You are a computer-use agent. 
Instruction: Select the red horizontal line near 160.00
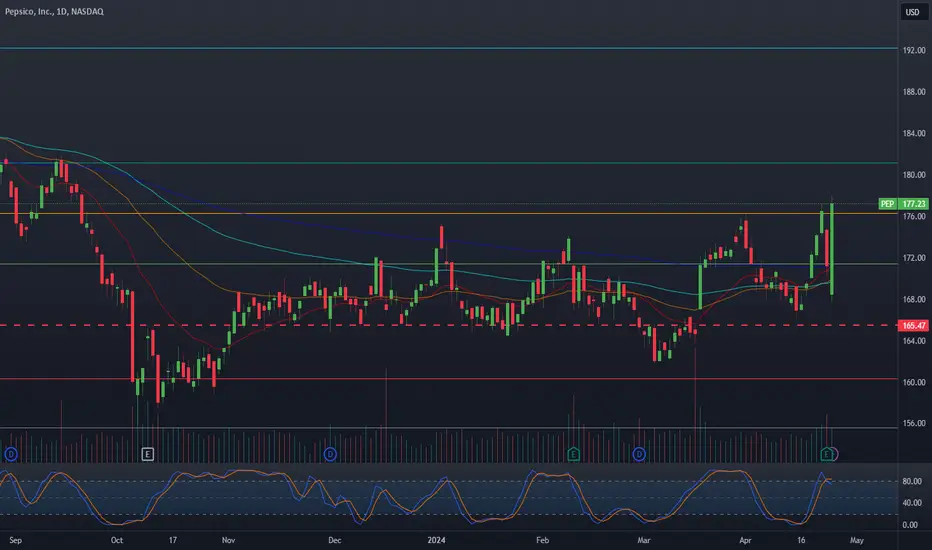[449, 379]
